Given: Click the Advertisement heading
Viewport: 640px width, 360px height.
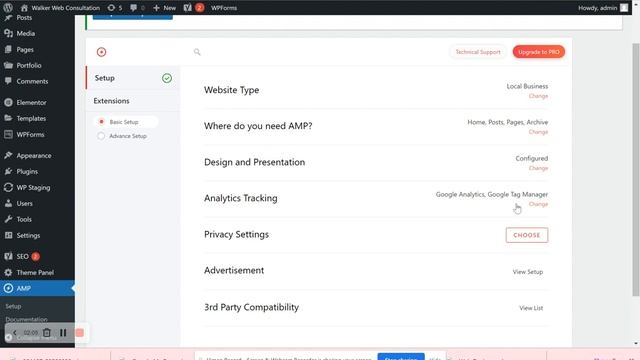Looking at the screenshot, I should click(234, 270).
